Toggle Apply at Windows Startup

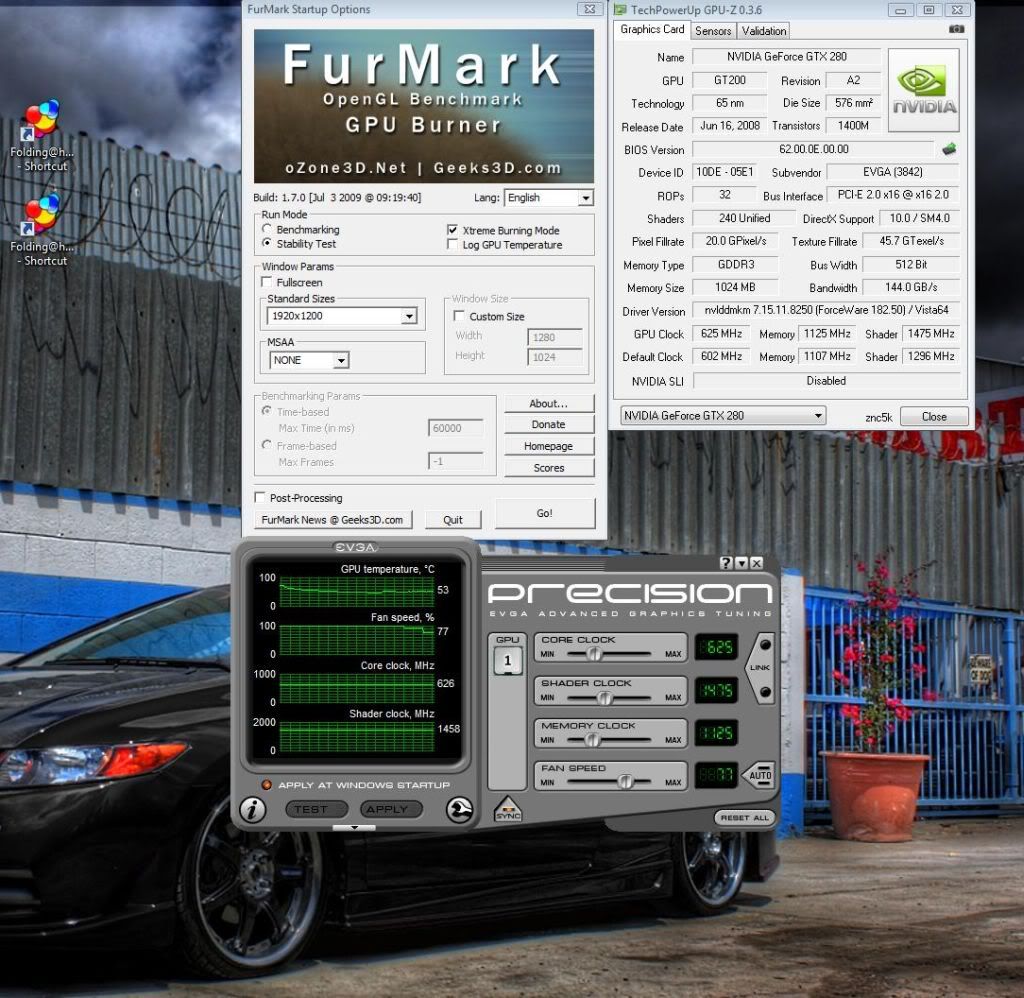(x=266, y=784)
